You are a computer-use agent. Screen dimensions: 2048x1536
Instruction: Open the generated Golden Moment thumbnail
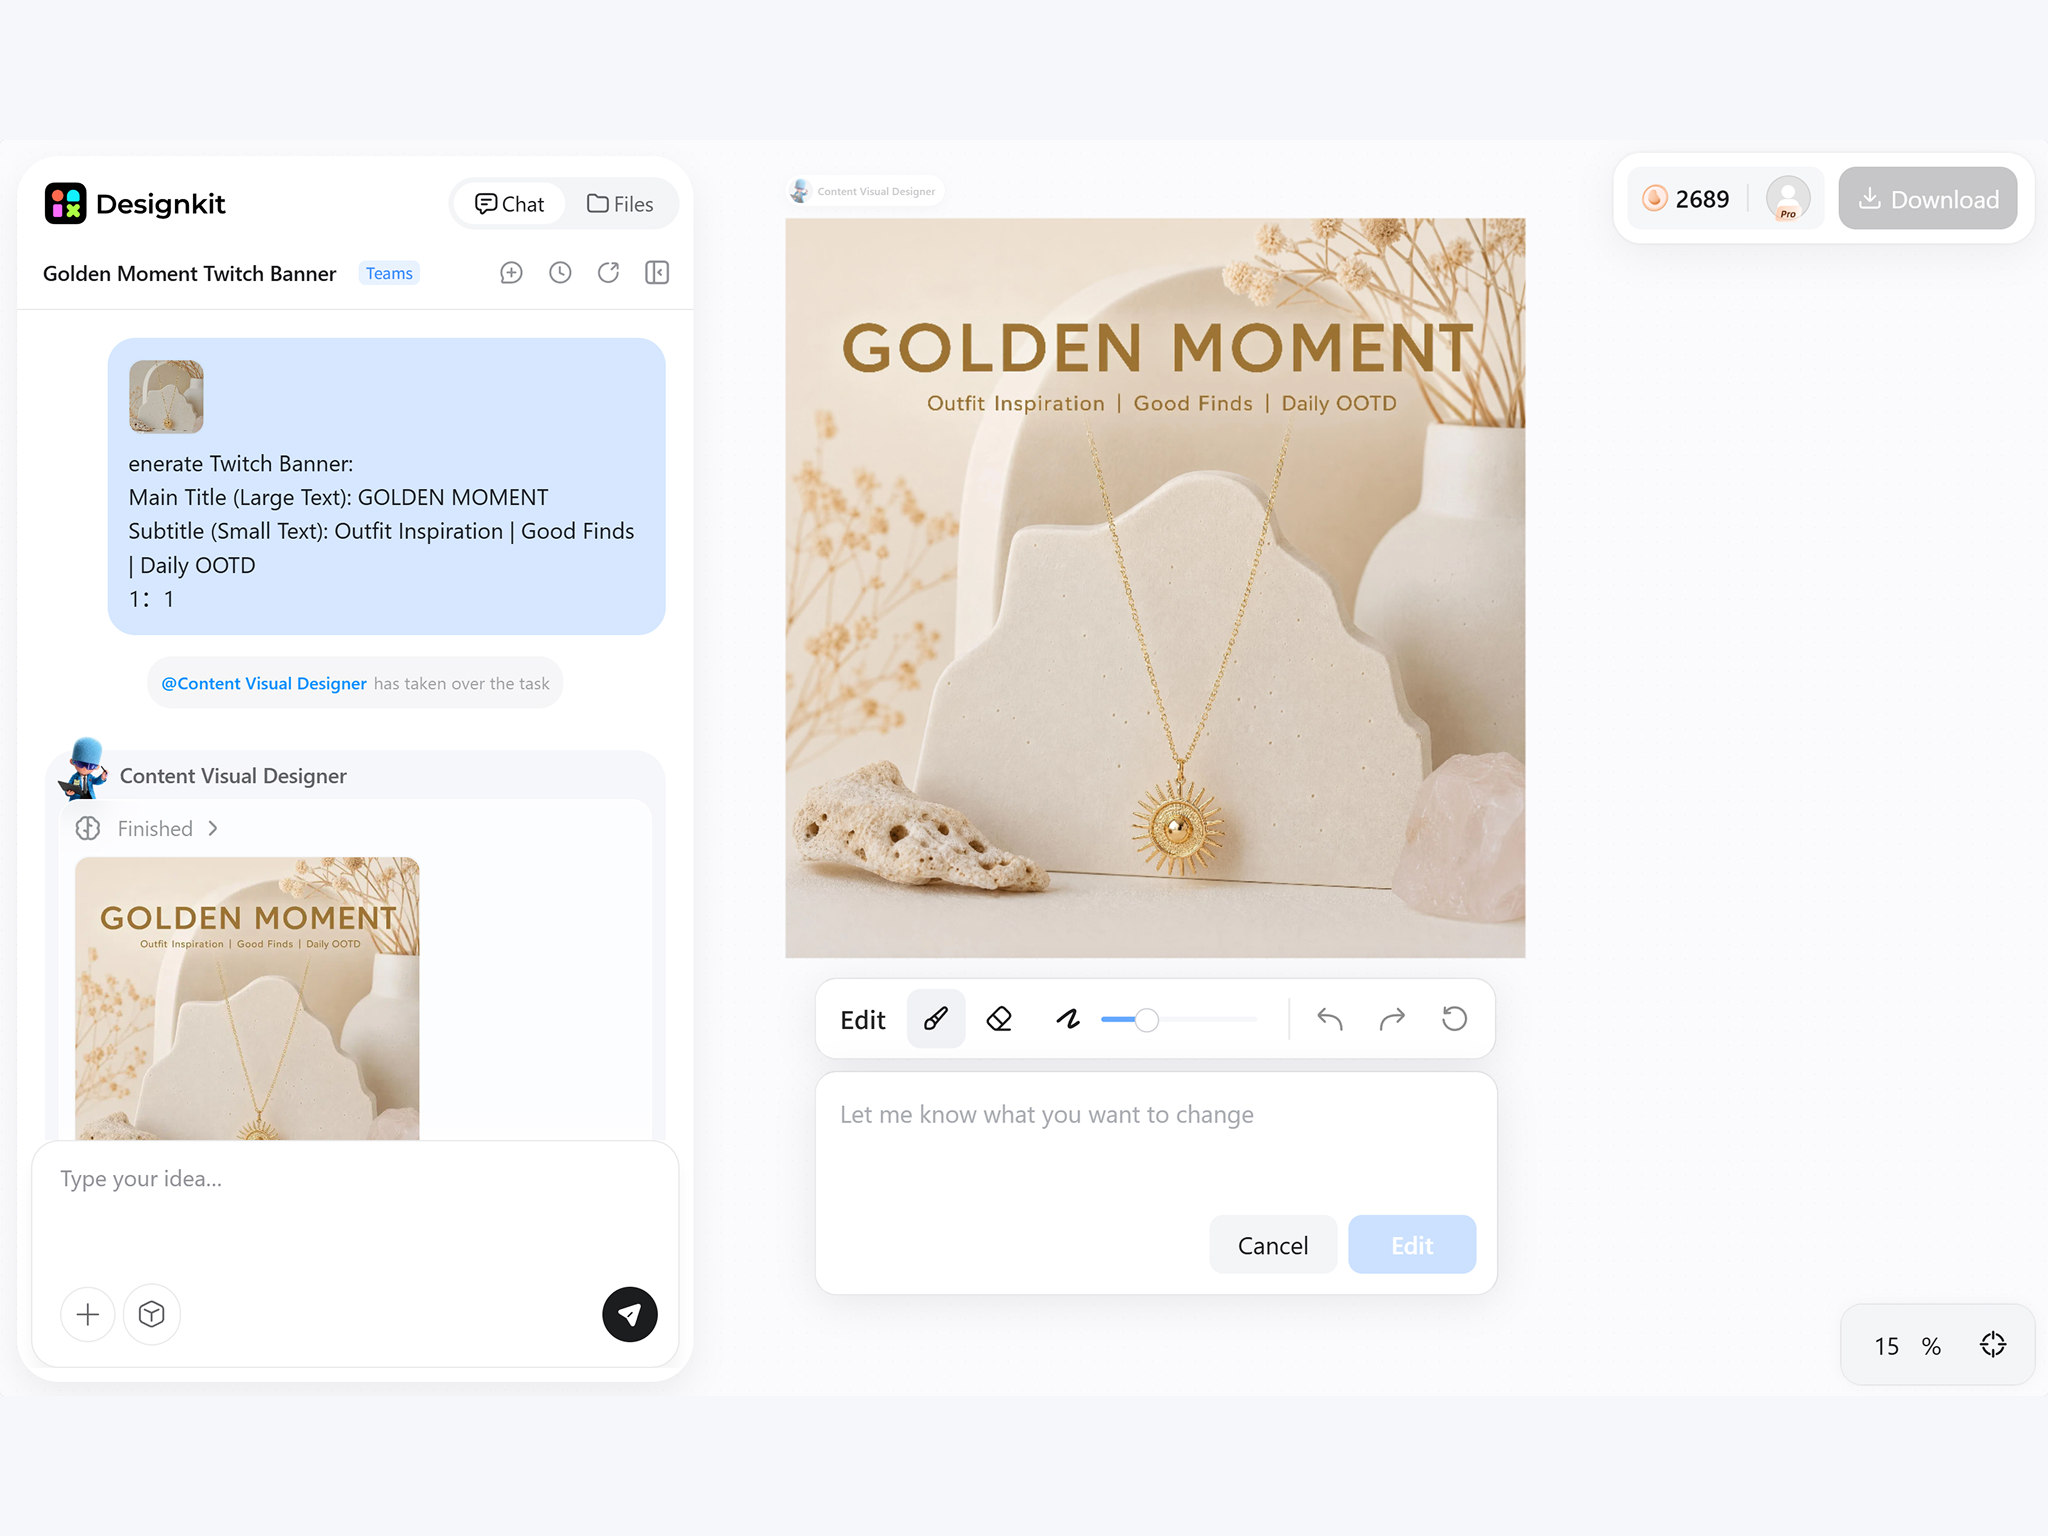pos(247,998)
